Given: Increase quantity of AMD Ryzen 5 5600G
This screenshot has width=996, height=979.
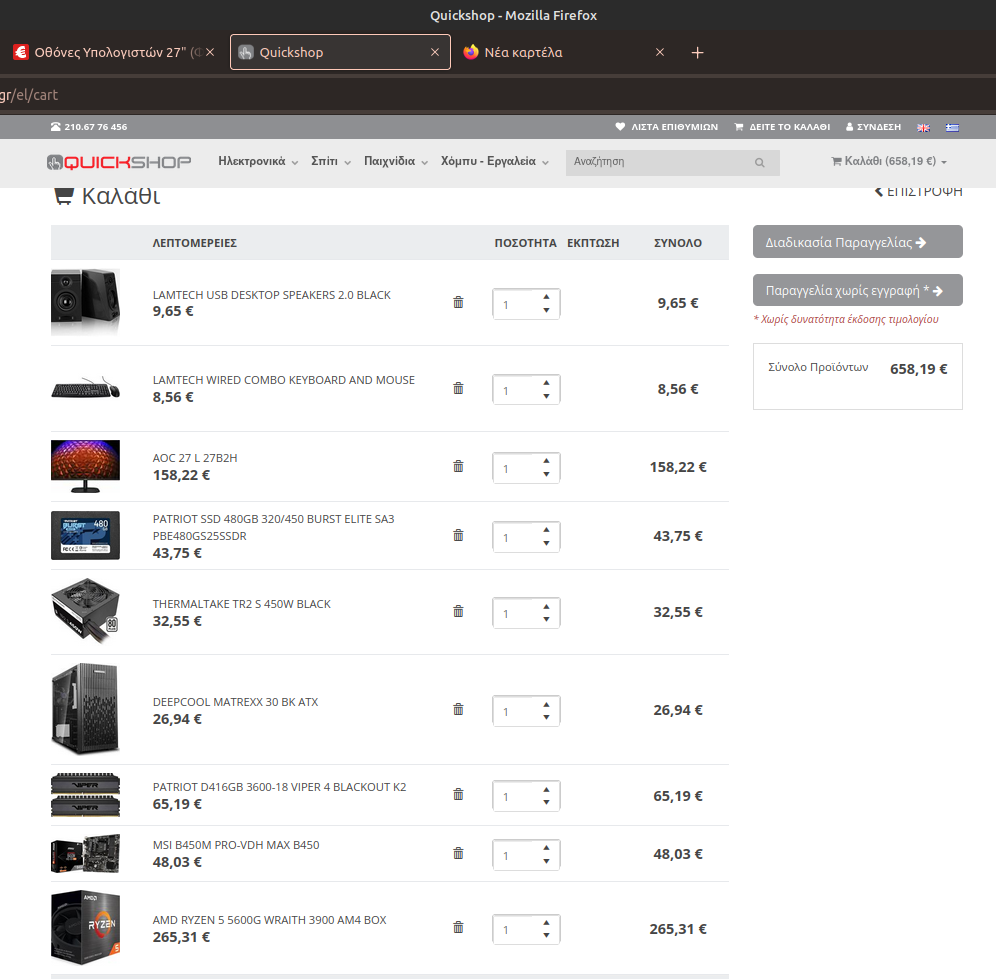Looking at the screenshot, I should coord(546,922).
